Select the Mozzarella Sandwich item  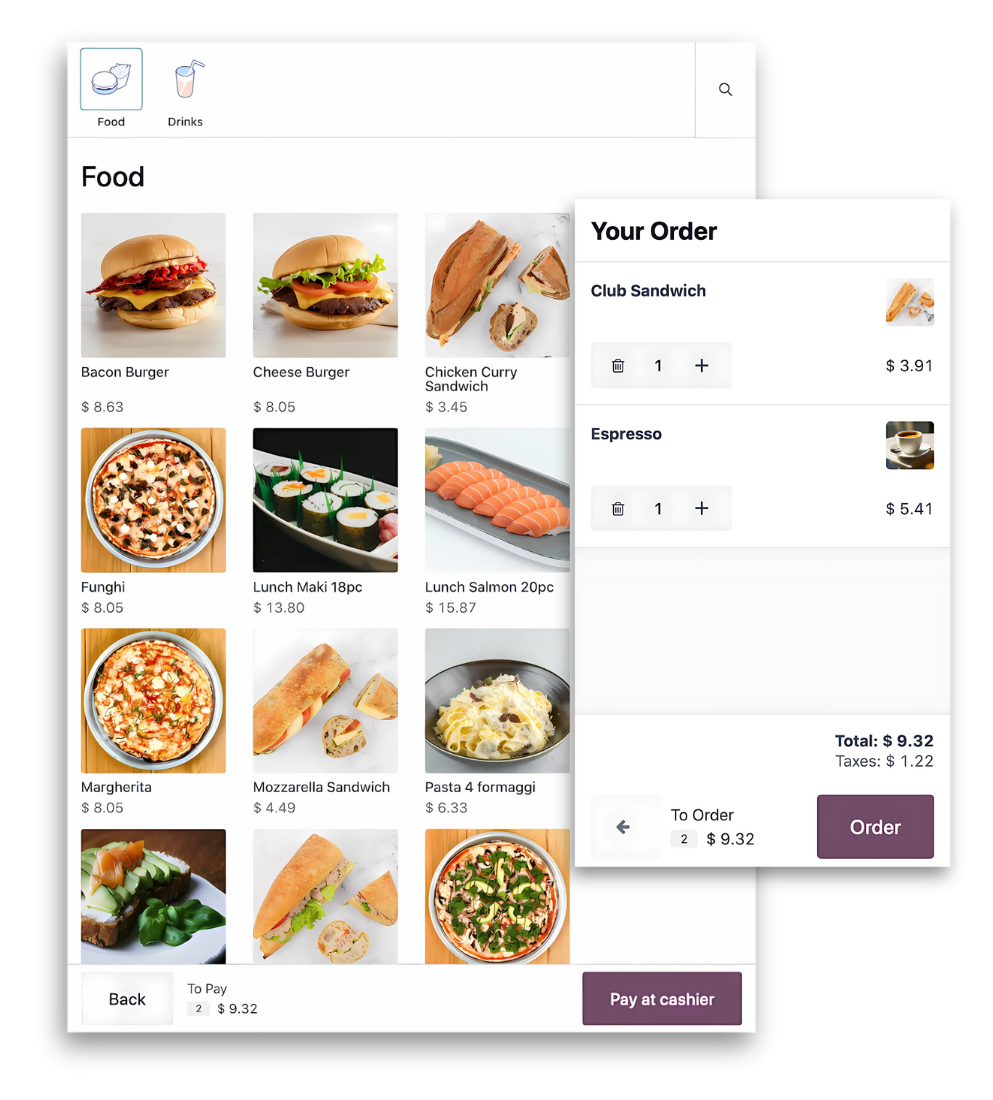click(325, 701)
